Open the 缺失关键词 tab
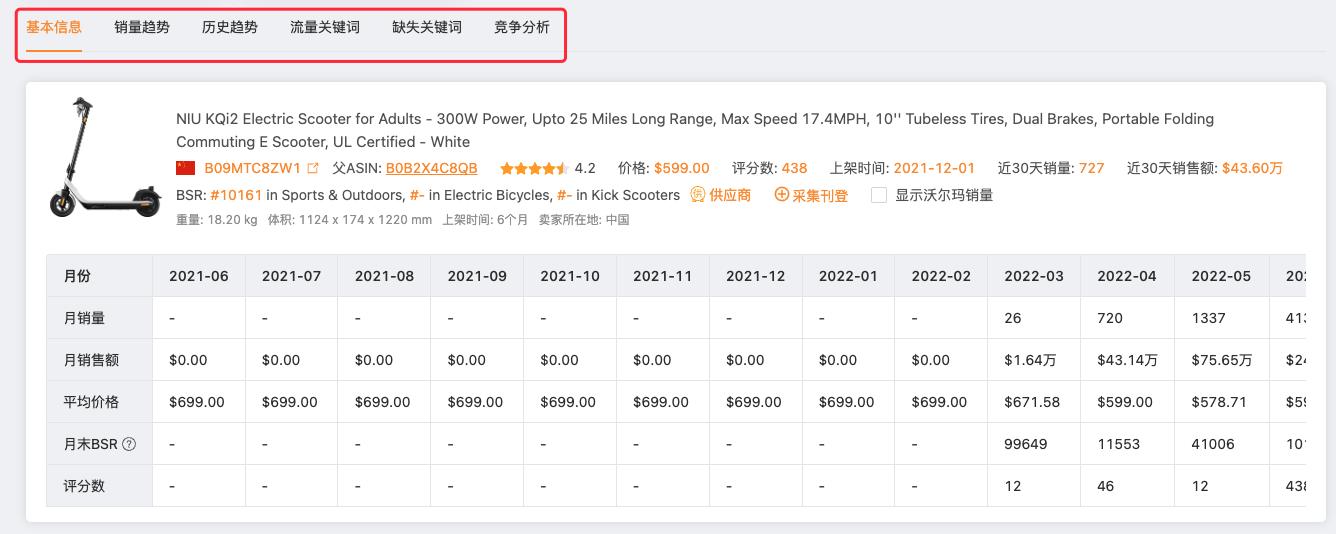Image resolution: width=1336 pixels, height=534 pixels. point(427,27)
